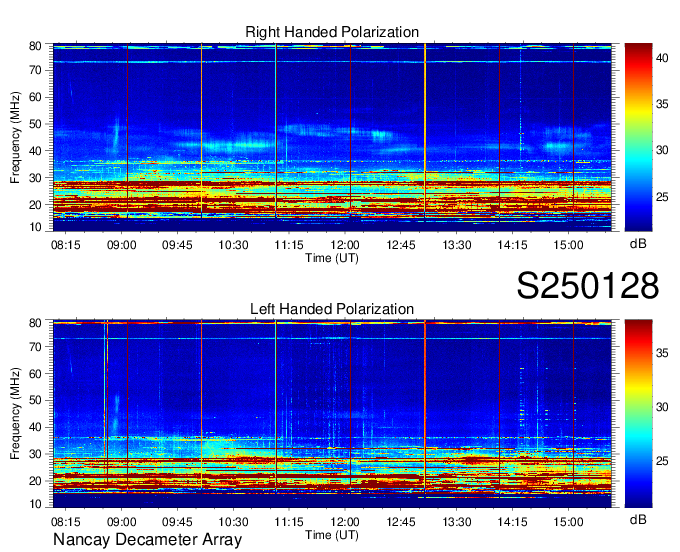Screen dimensions: 680x552
Task: Click the left-handed plot's color scale bar
Action: 638,414
